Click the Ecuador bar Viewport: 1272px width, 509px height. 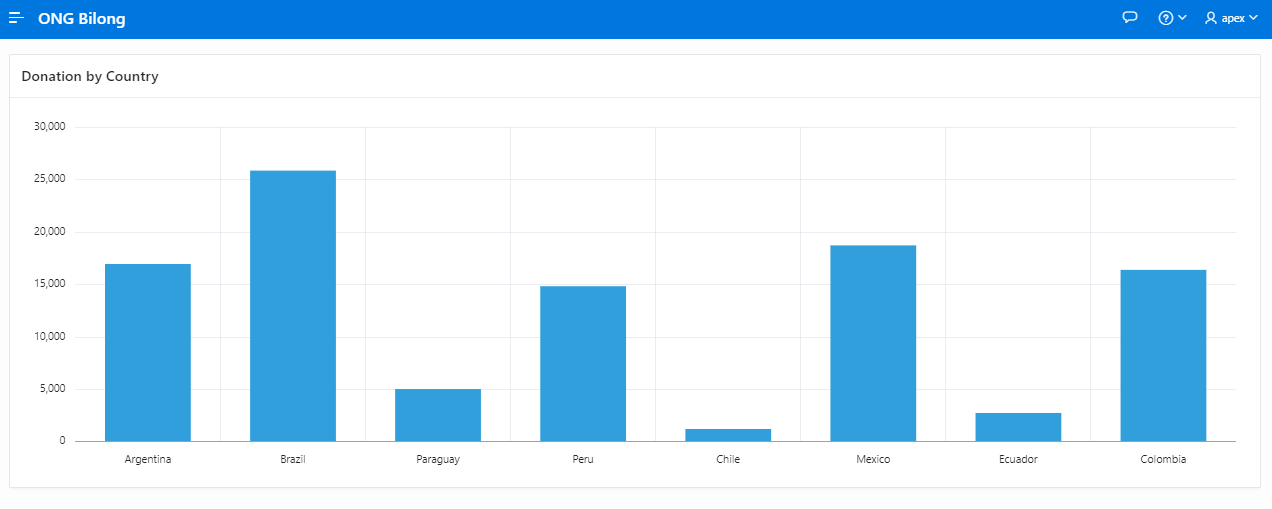1018,427
